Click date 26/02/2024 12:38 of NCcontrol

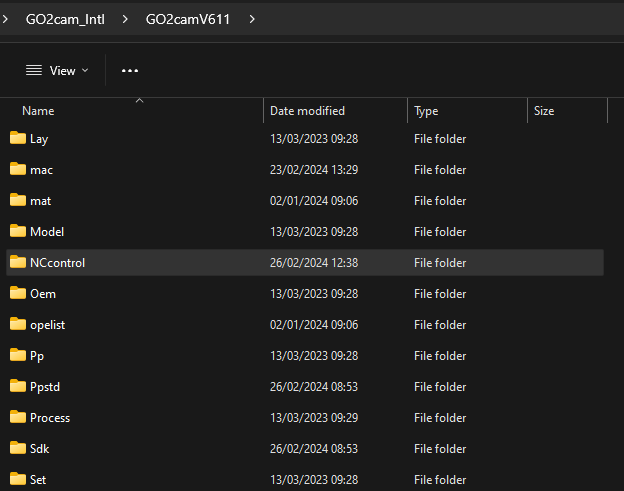tap(314, 263)
